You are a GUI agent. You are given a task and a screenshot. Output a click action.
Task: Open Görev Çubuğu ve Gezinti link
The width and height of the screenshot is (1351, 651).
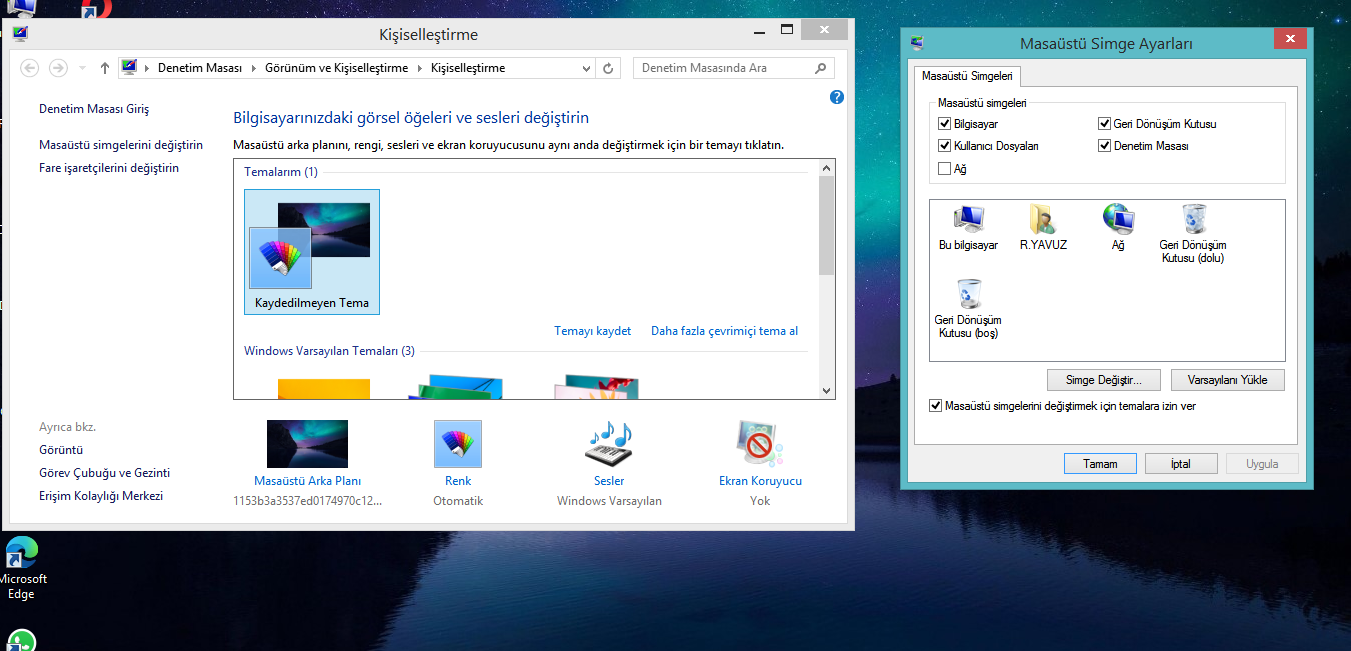click(105, 473)
